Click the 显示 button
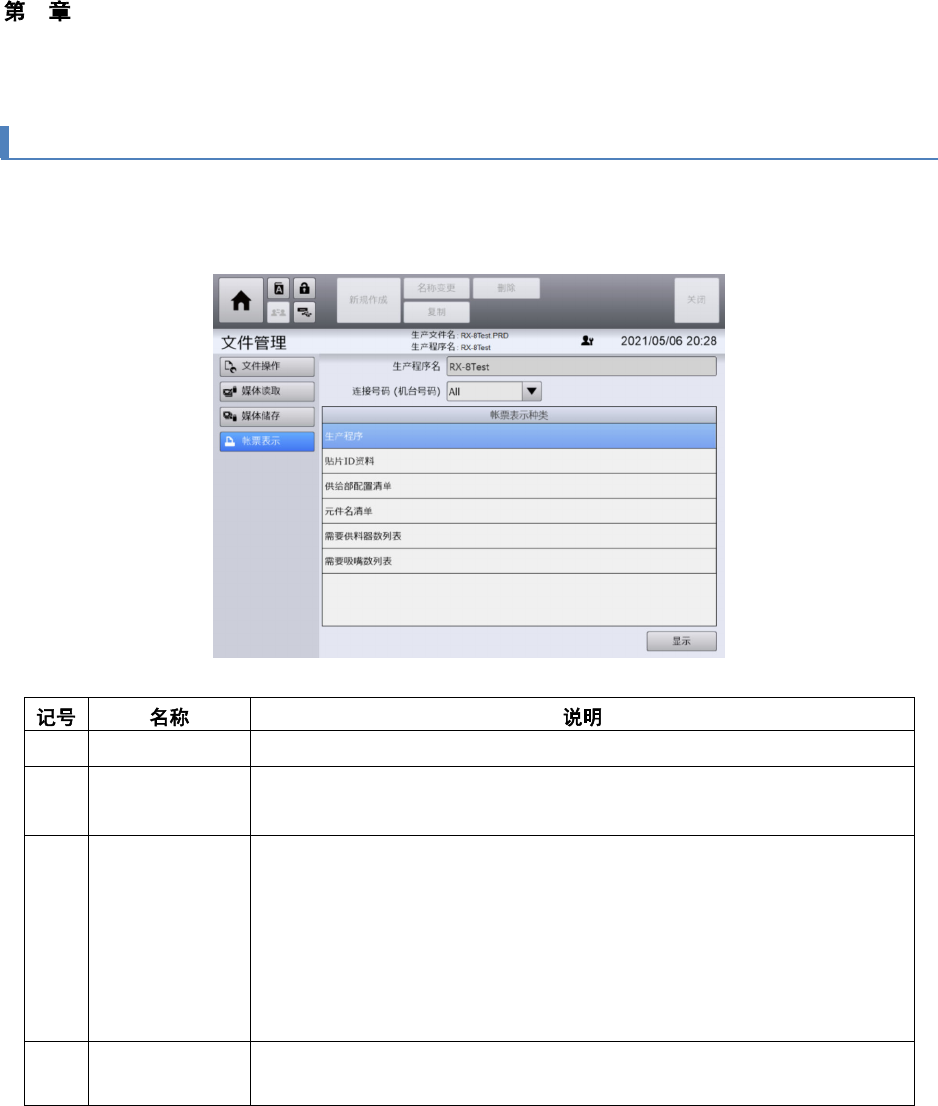 tap(681, 641)
